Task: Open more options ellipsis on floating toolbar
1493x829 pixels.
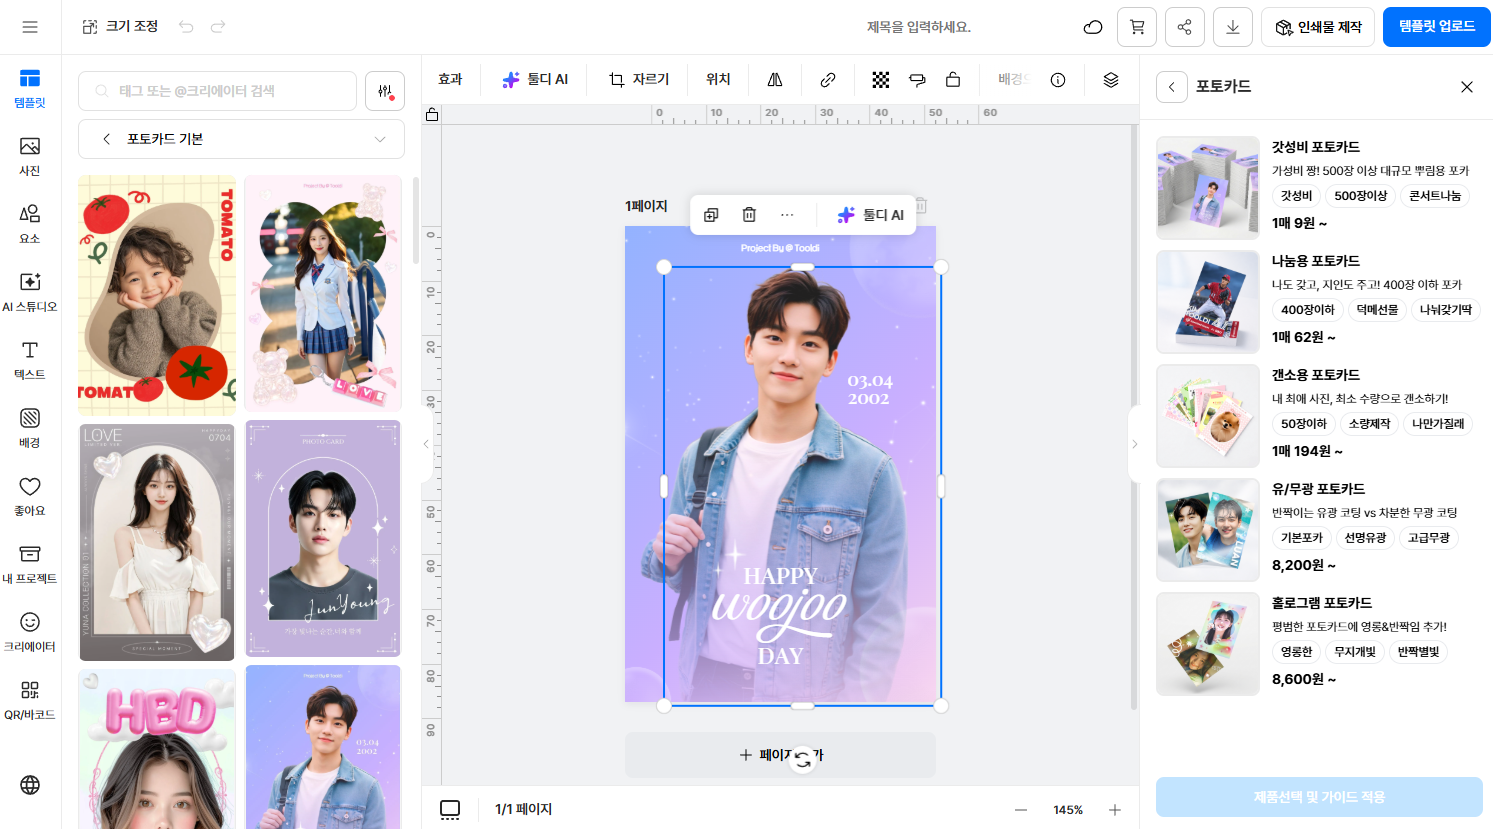Action: coord(787,215)
